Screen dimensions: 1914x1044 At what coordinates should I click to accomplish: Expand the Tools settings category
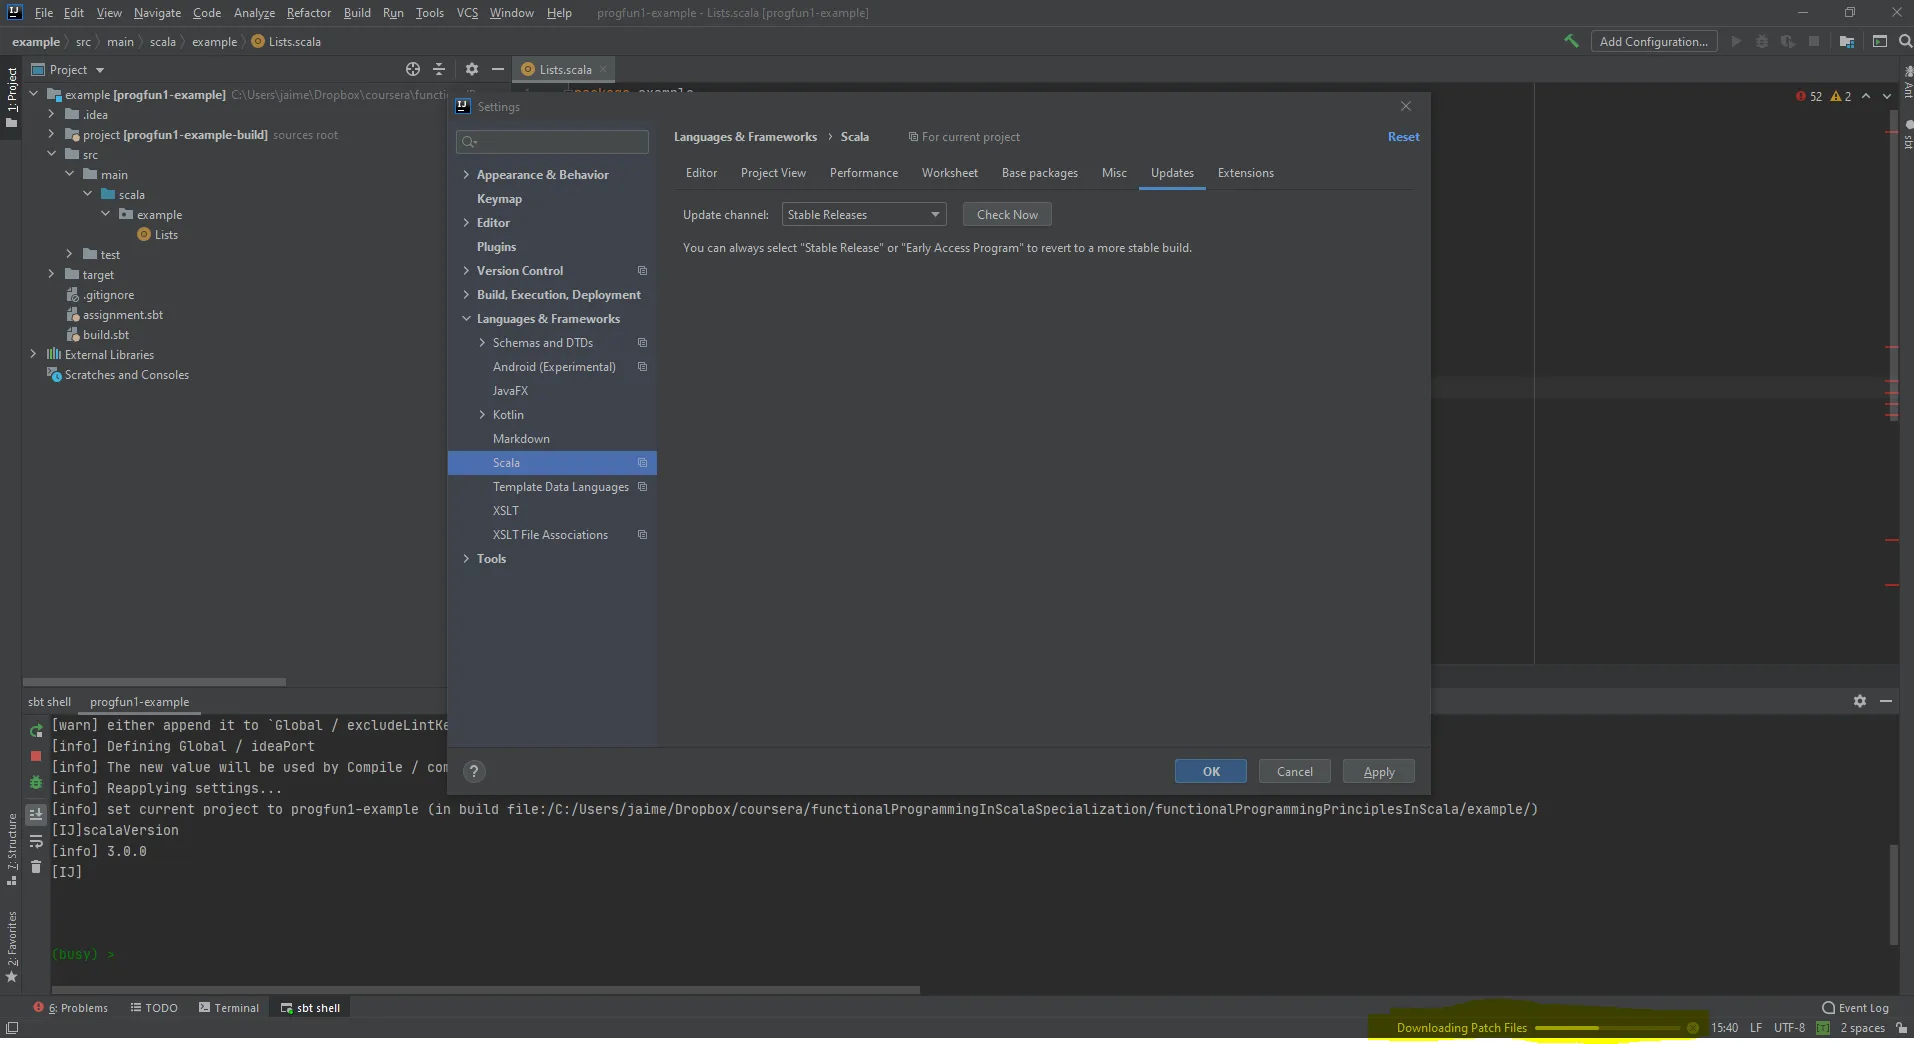pos(466,558)
